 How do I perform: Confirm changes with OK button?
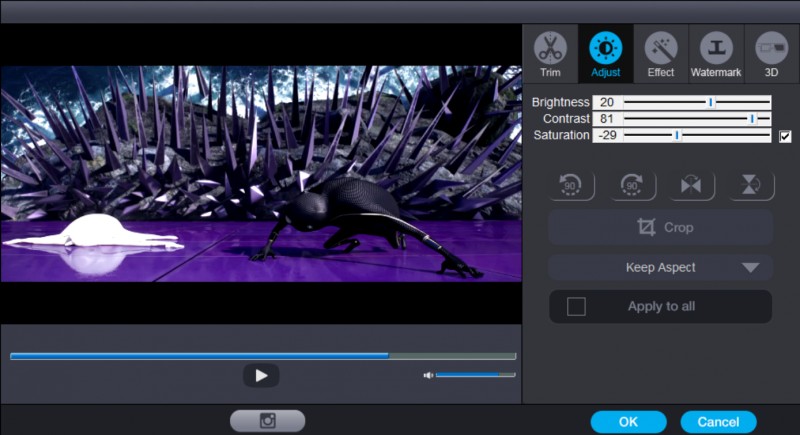628,421
